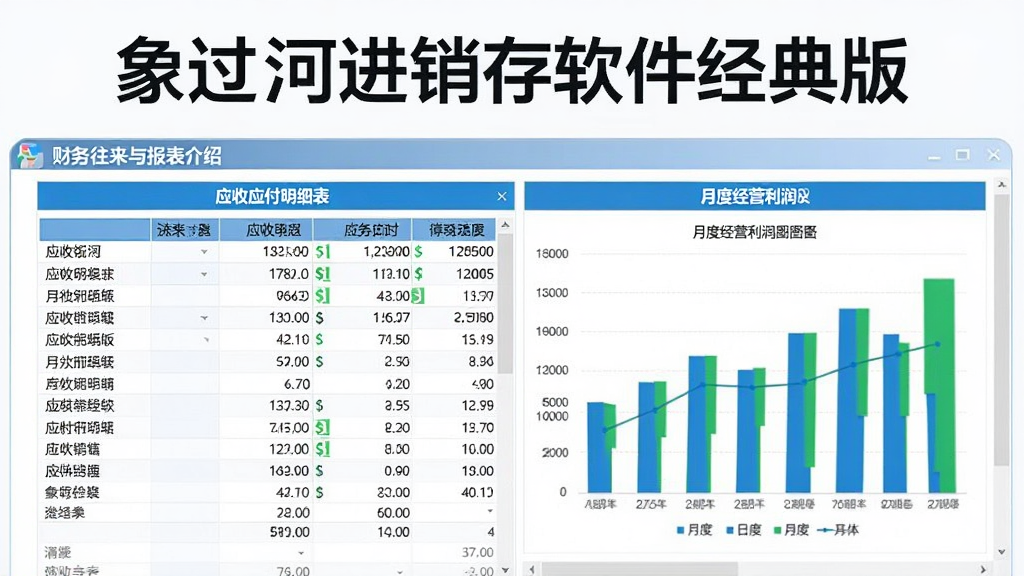This screenshot has height=576, width=1024.
Task: Select the 14.00 cell
Action: (363, 532)
